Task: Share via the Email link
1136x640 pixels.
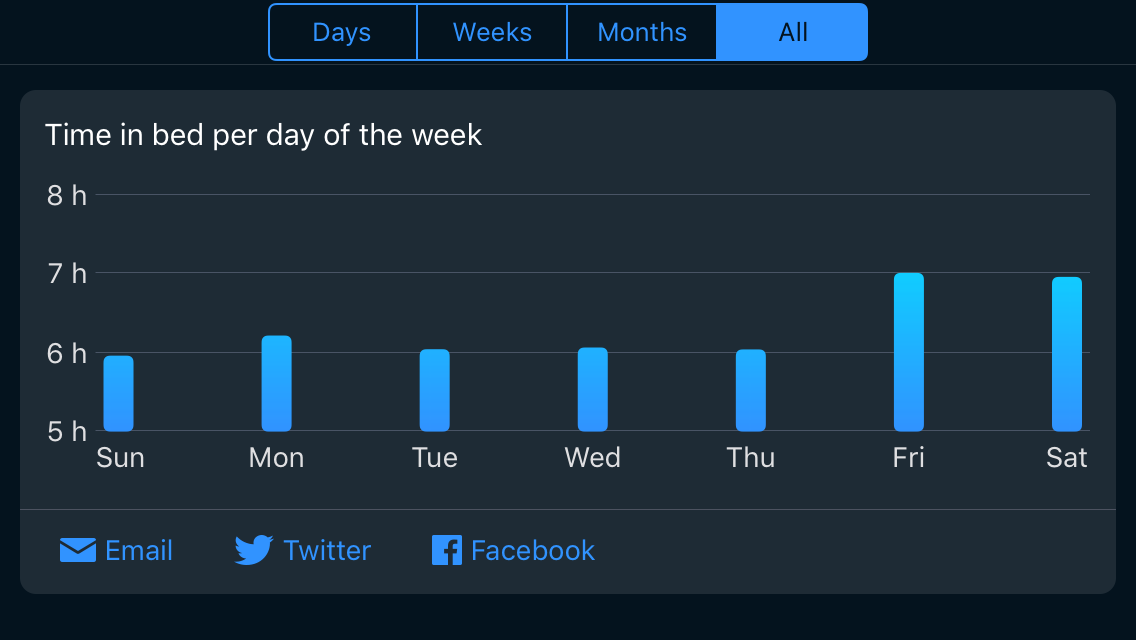Action: 139,550
